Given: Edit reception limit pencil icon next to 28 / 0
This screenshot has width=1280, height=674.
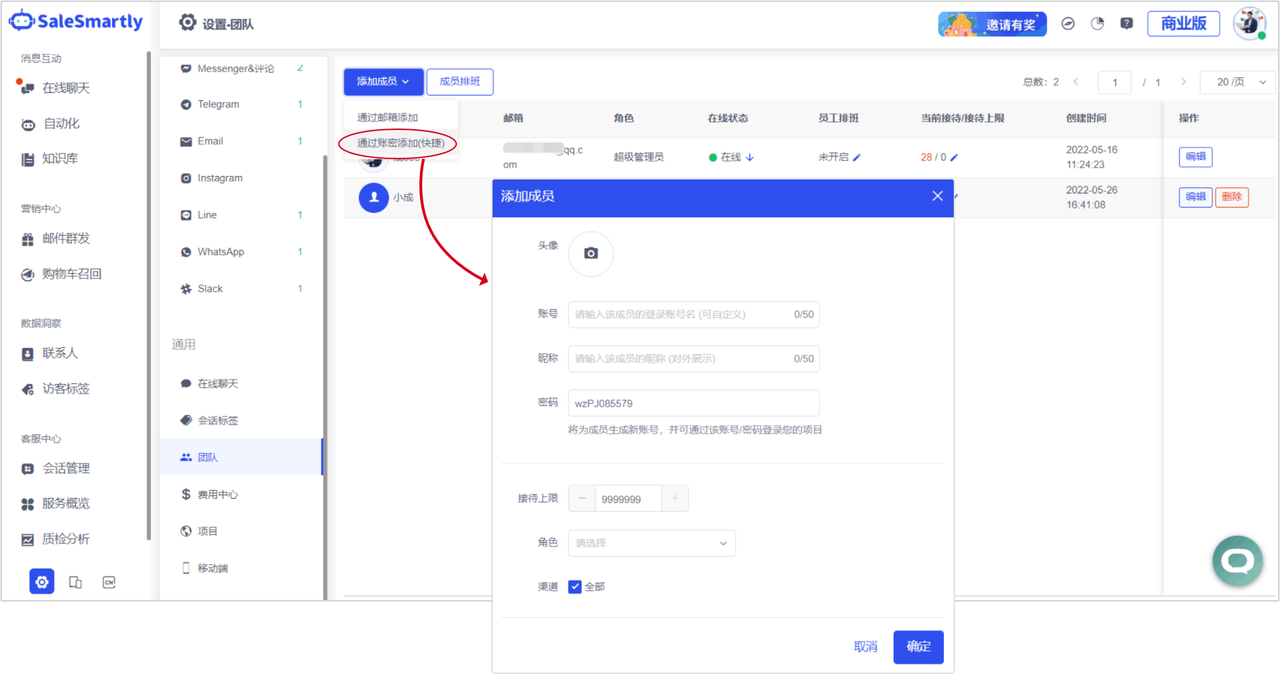Looking at the screenshot, I should pyautogui.click(x=954, y=157).
